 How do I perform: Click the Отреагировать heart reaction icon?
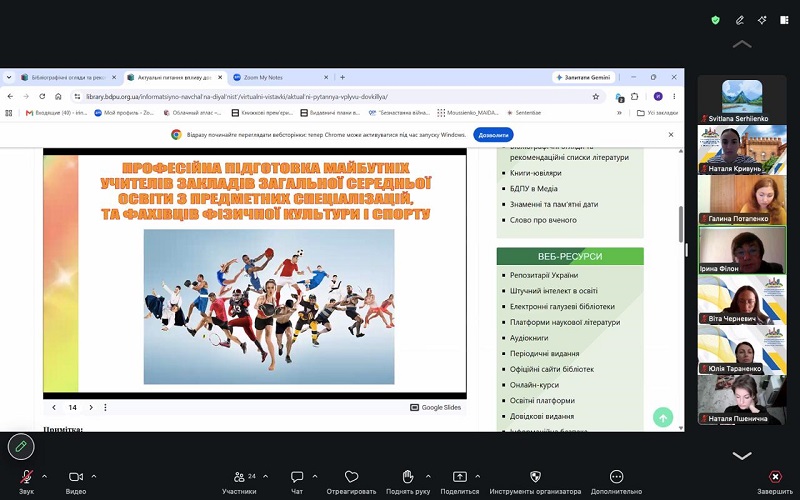(x=351, y=477)
